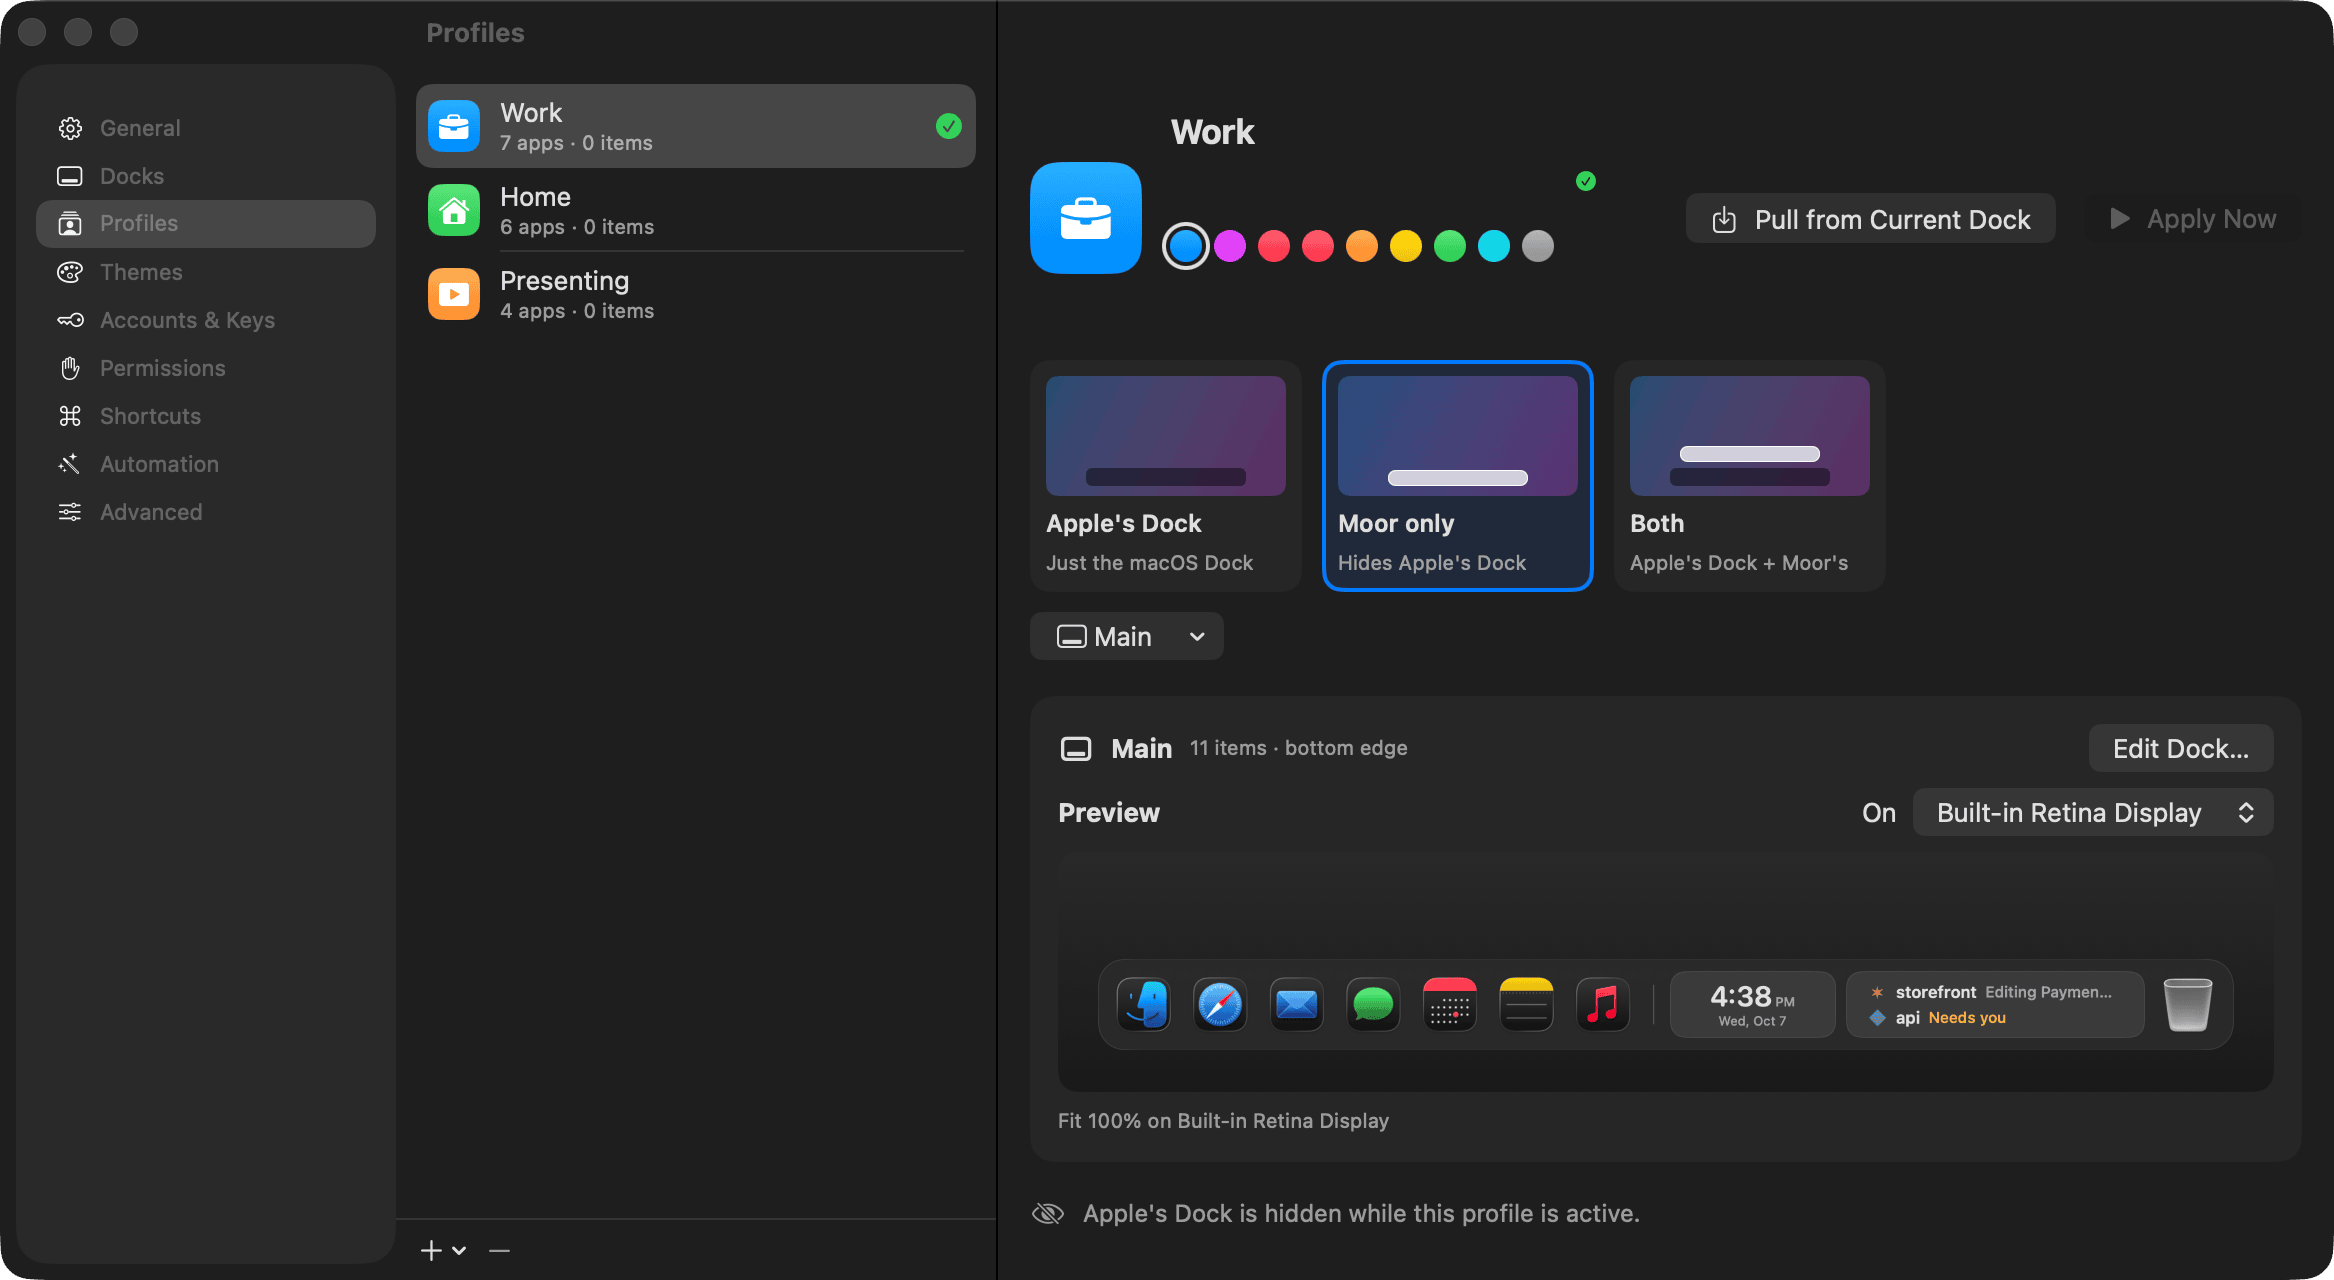Open the Permissions section
2334x1280 pixels.
coord(206,368)
